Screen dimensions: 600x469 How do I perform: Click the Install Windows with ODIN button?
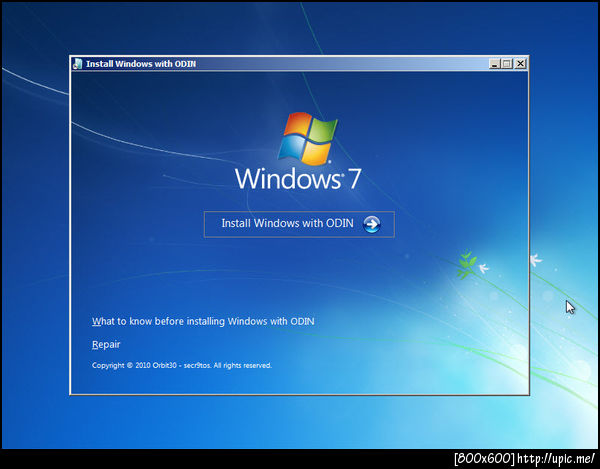point(299,224)
